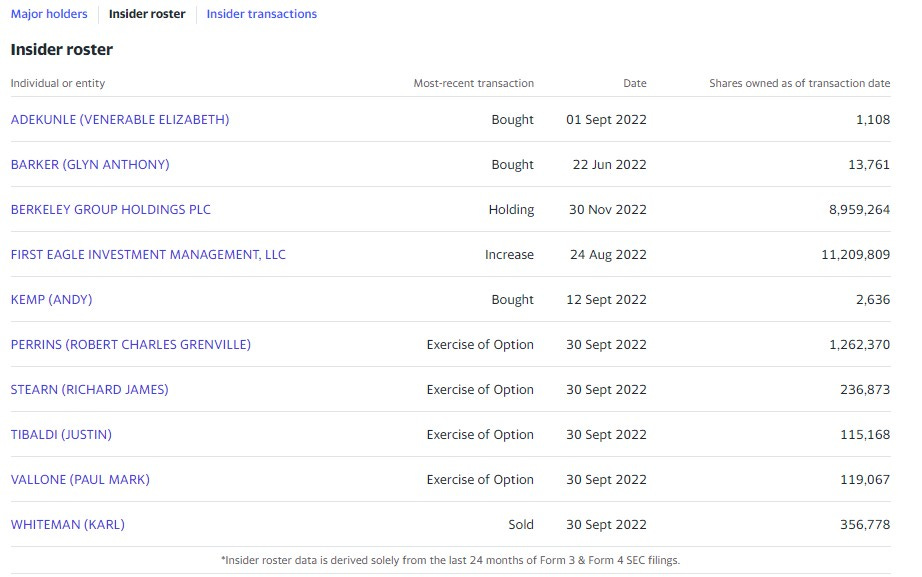Select the shares value 2,636

(x=873, y=299)
